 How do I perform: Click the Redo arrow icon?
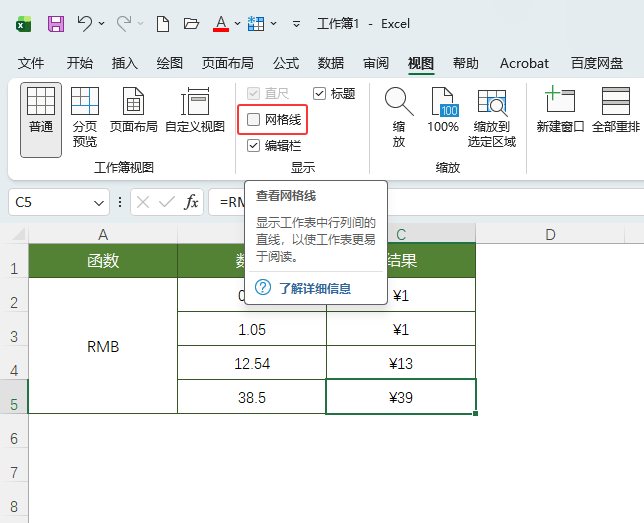point(124,24)
